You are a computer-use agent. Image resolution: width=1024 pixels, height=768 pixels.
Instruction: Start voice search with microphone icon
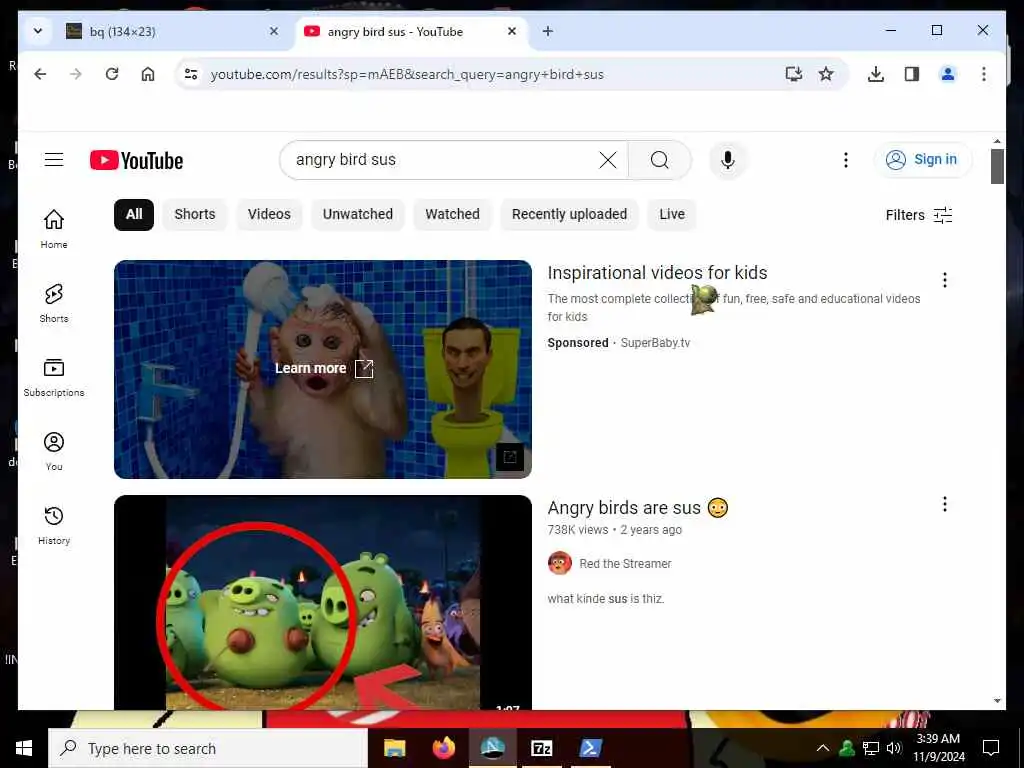(728, 160)
